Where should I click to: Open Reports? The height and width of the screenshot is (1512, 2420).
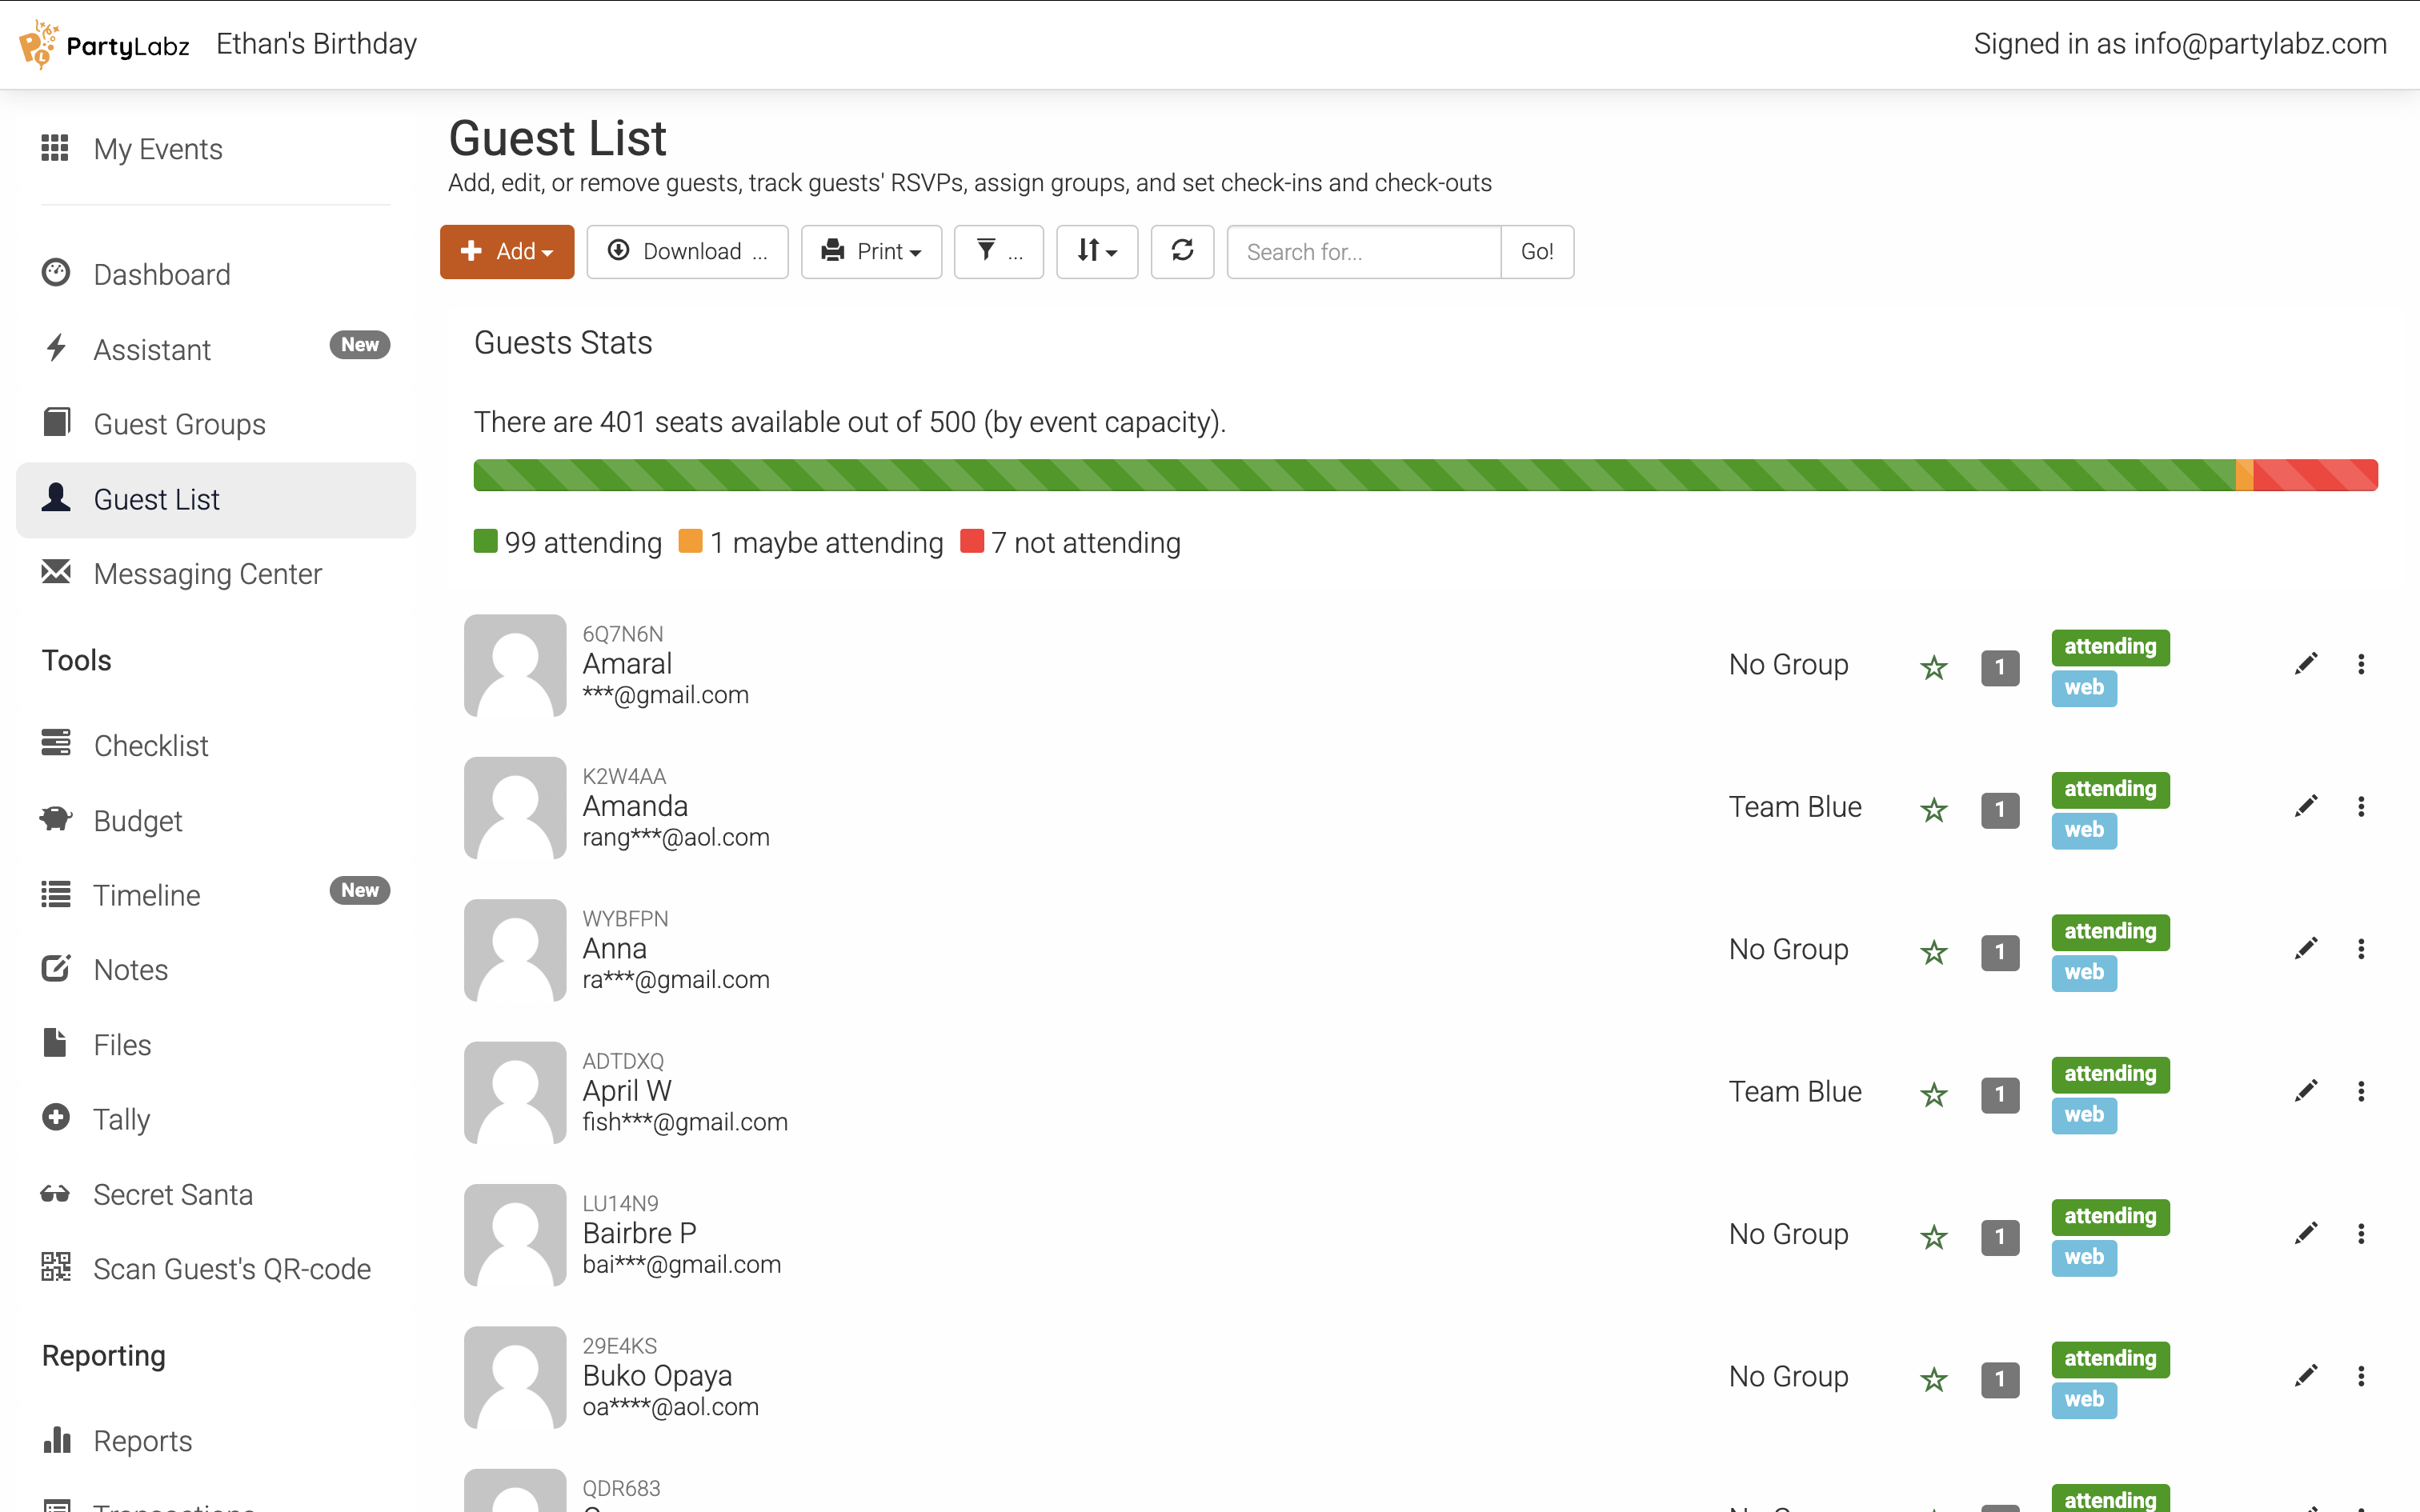click(x=215, y=1440)
